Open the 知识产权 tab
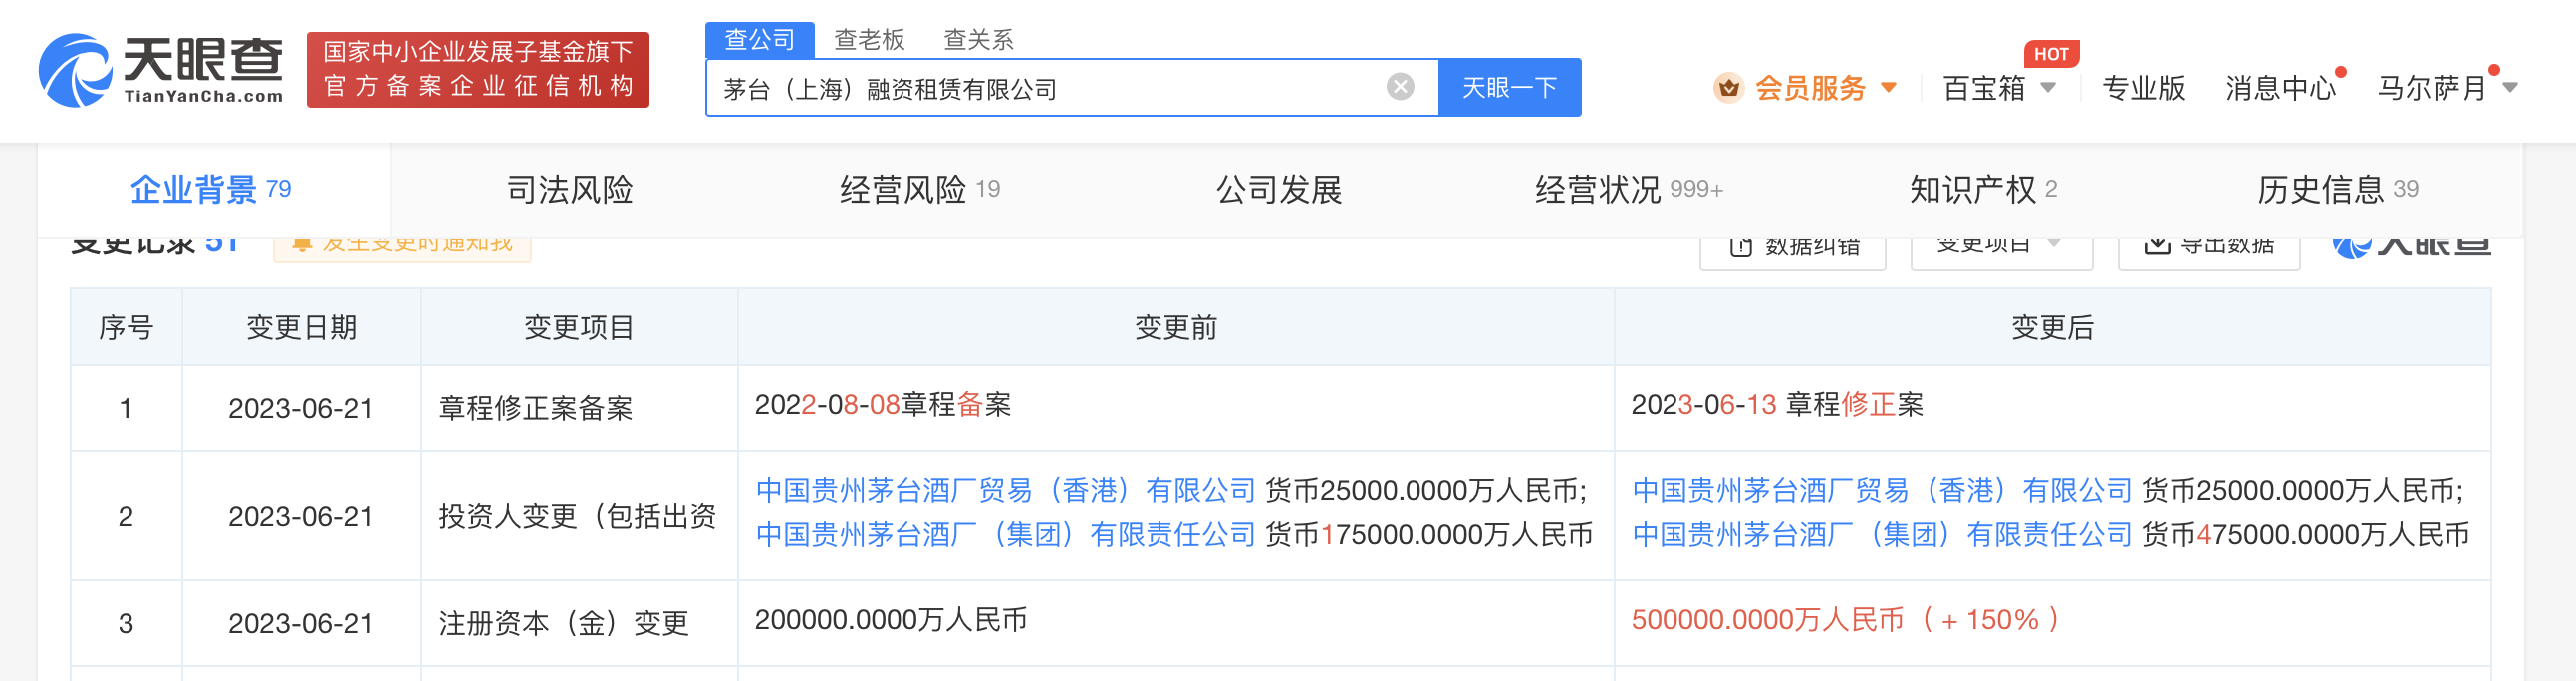The height and width of the screenshot is (681, 2576). [1983, 190]
